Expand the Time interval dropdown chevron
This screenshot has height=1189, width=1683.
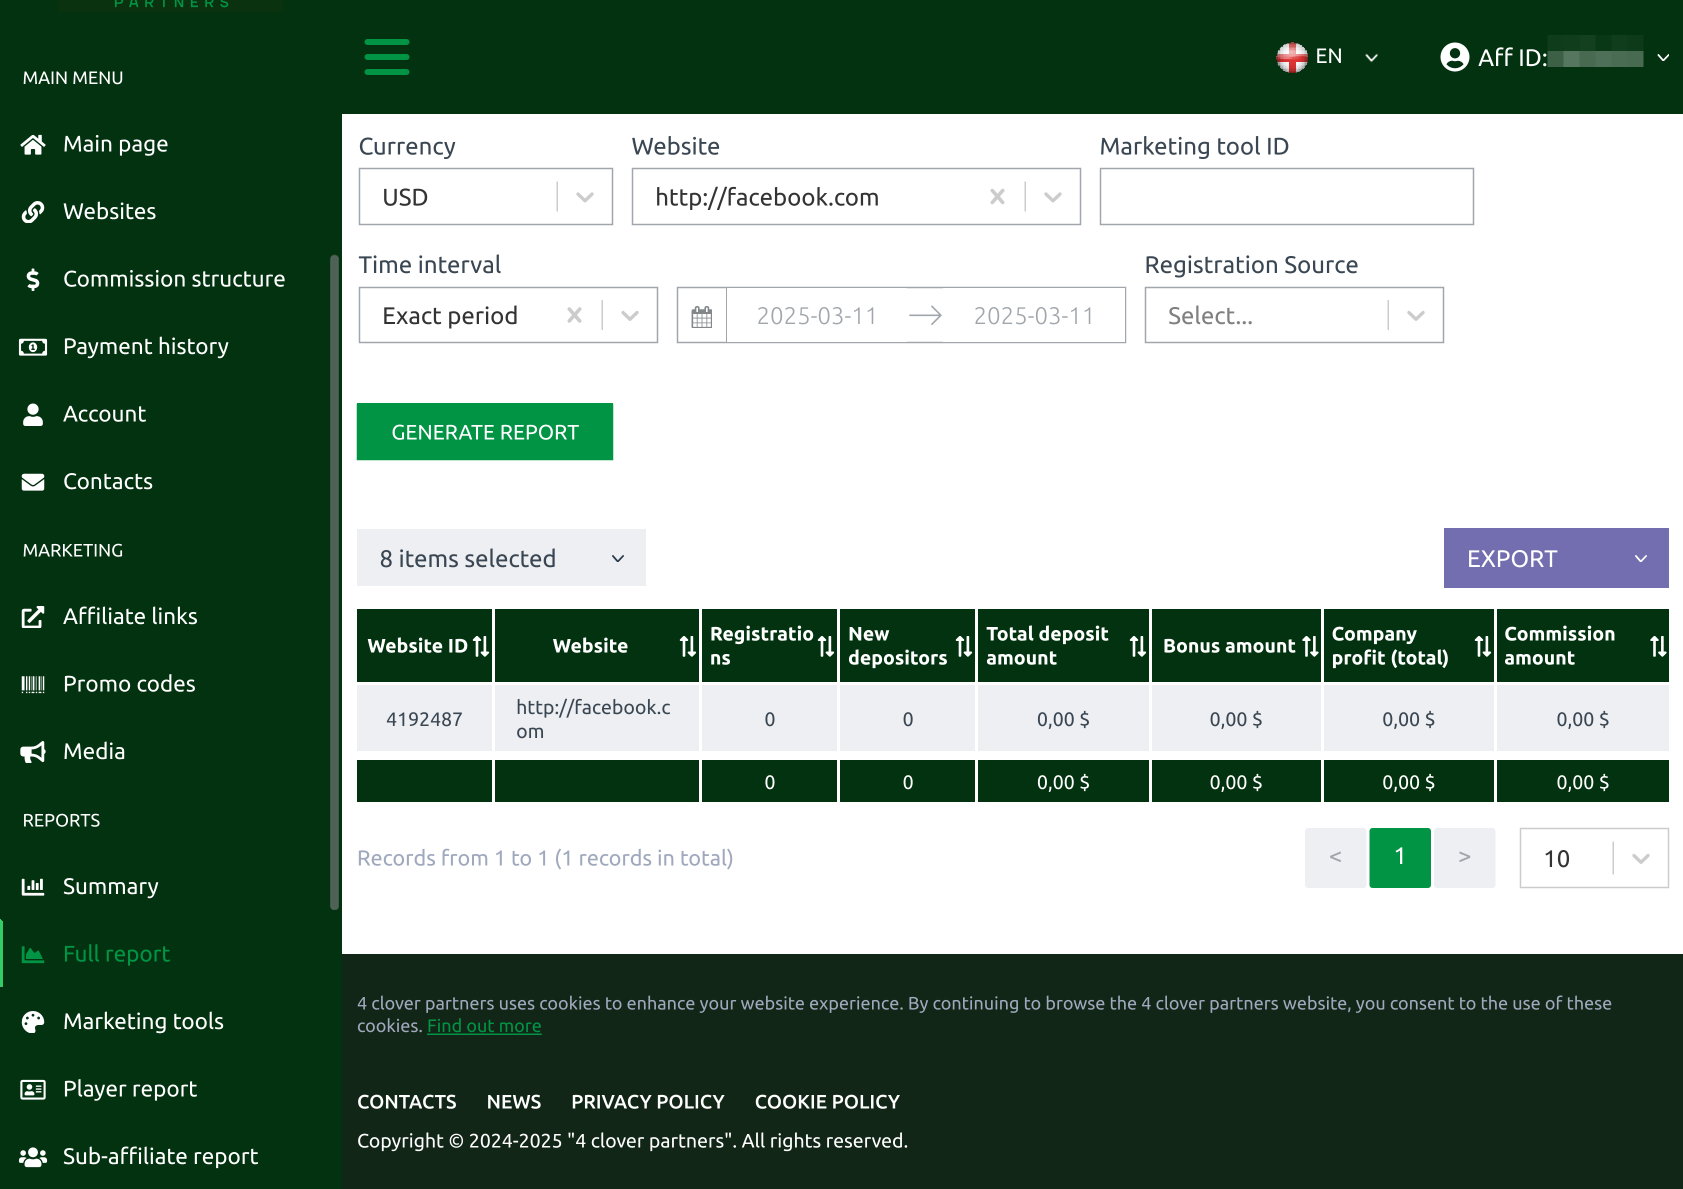point(630,315)
